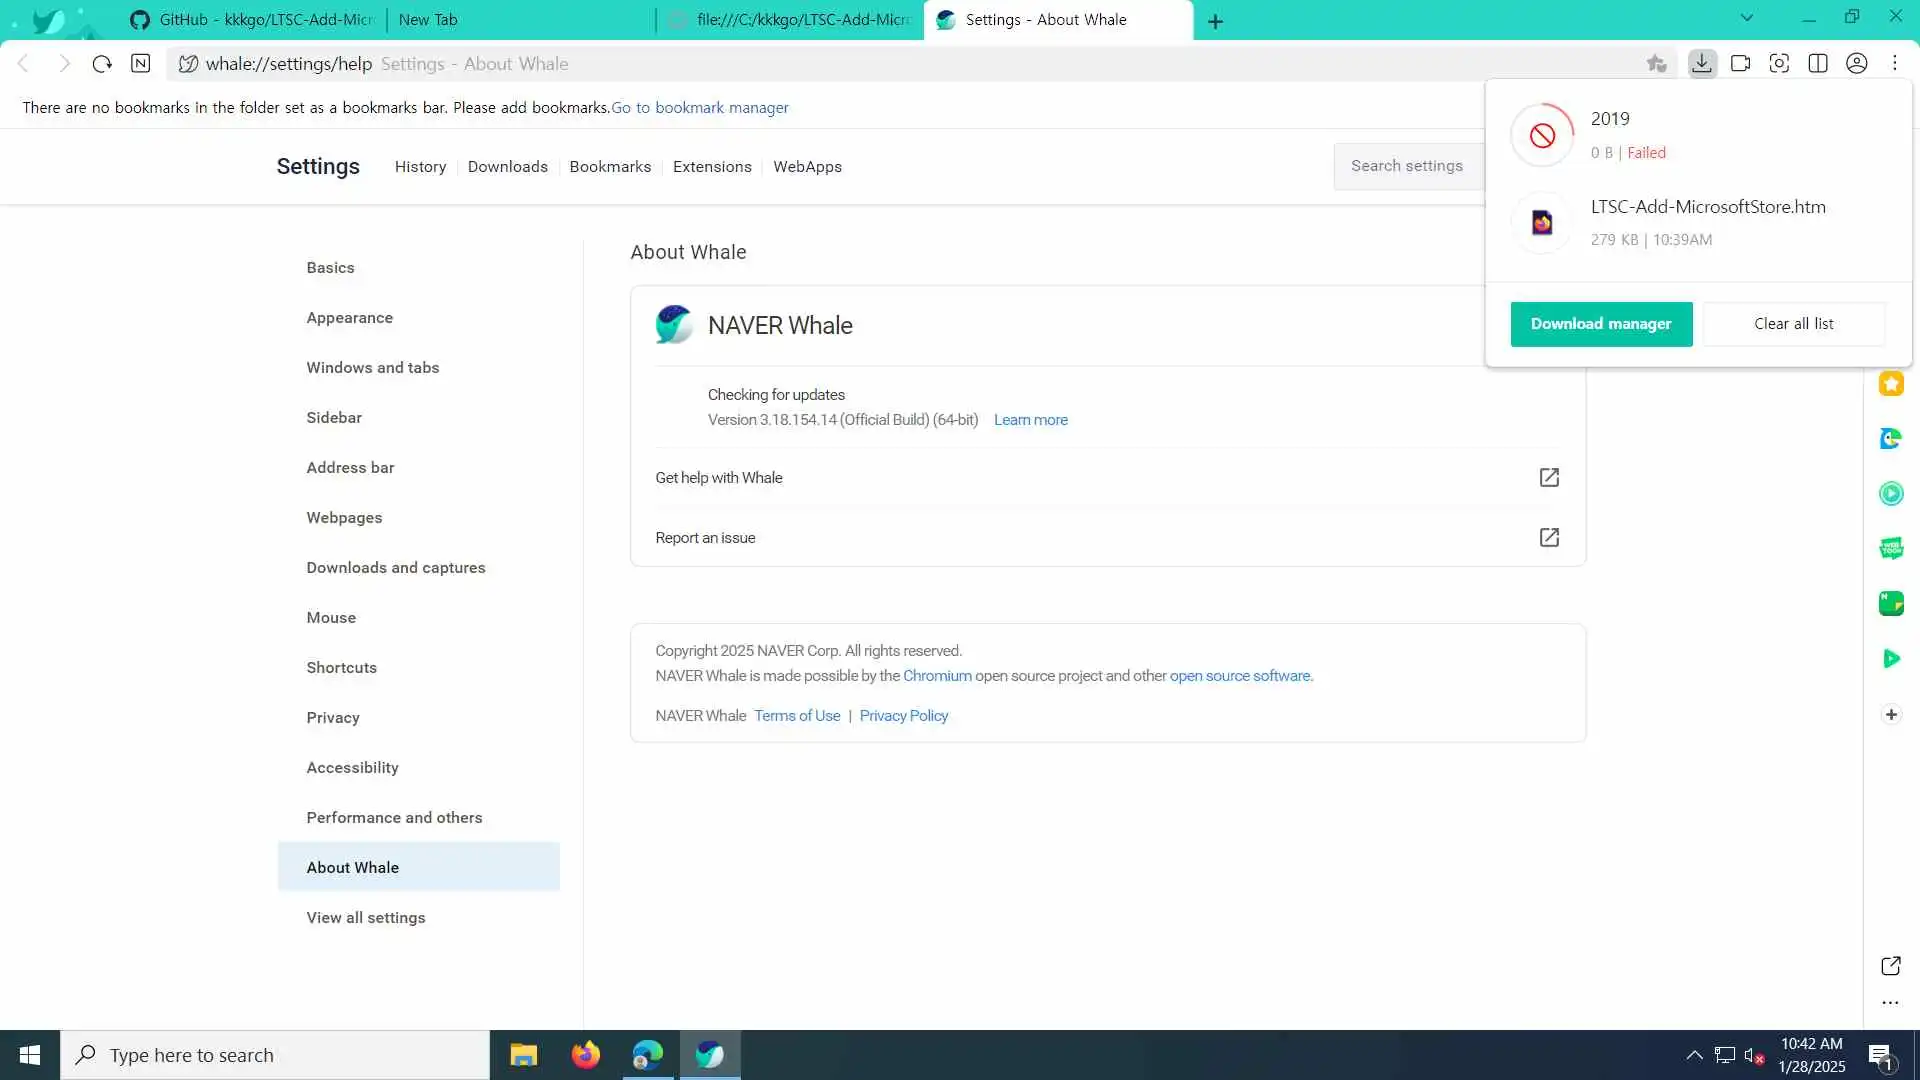The height and width of the screenshot is (1080, 1920).
Task: Click the Download manager button
Action: click(x=1601, y=324)
